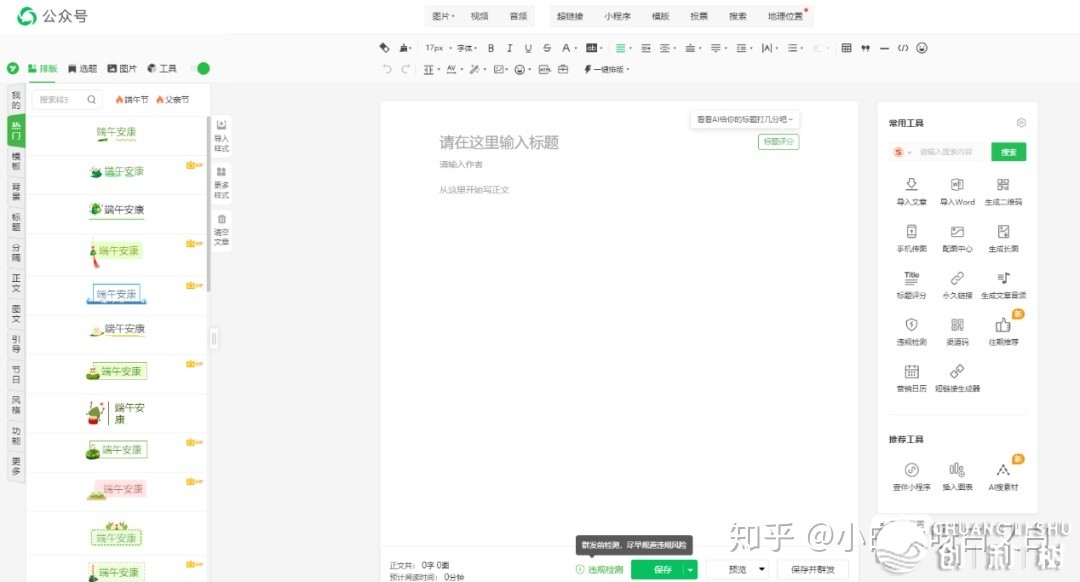
Task: Open the QR code generator (生成二维码) tool
Action: pyautogui.click(x=1003, y=185)
